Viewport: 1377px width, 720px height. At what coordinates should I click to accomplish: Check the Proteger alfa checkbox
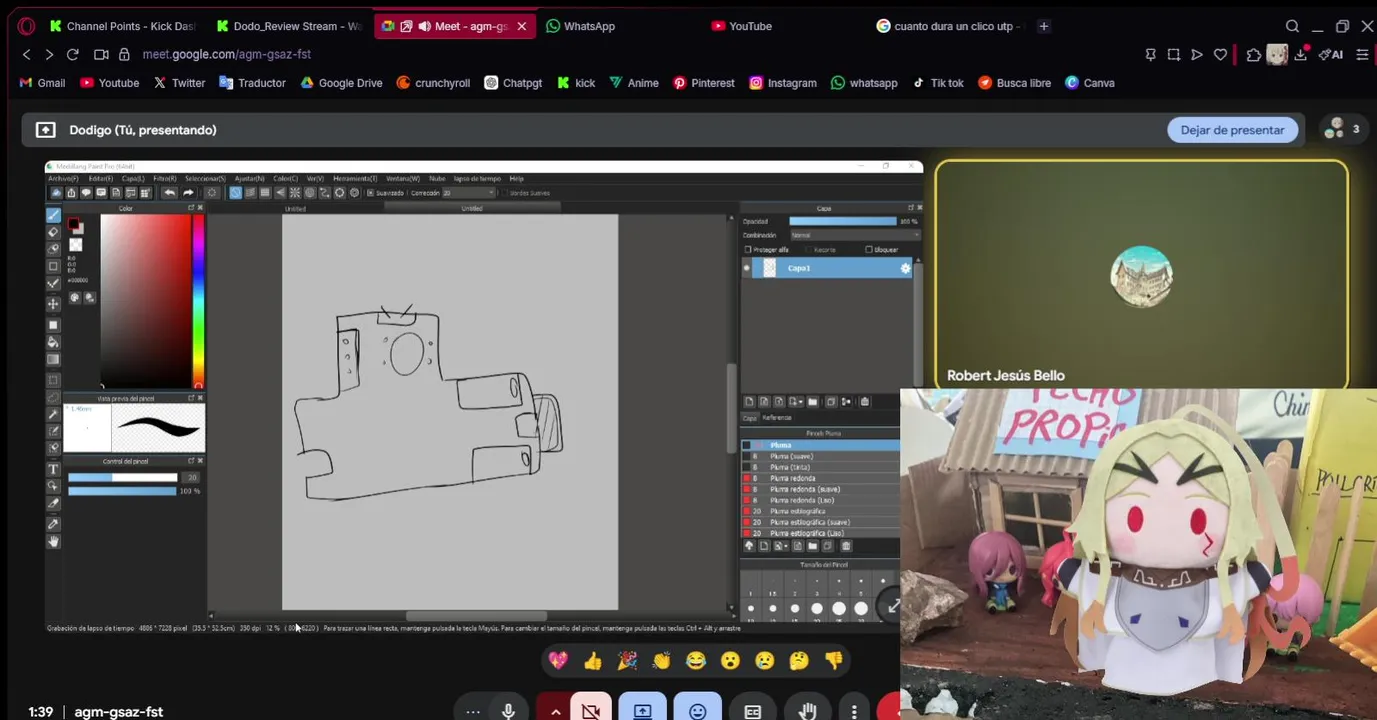click(x=748, y=249)
